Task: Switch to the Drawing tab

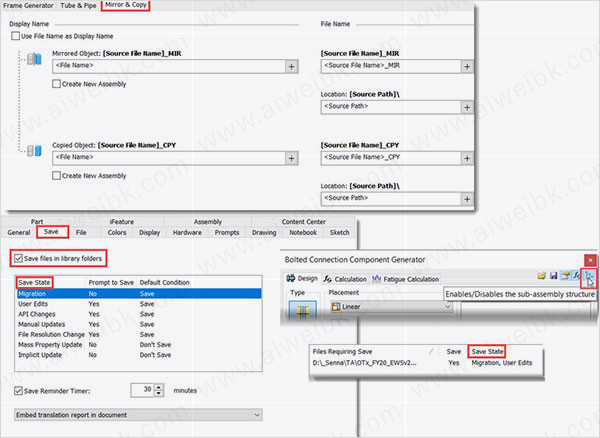Action: (264, 232)
